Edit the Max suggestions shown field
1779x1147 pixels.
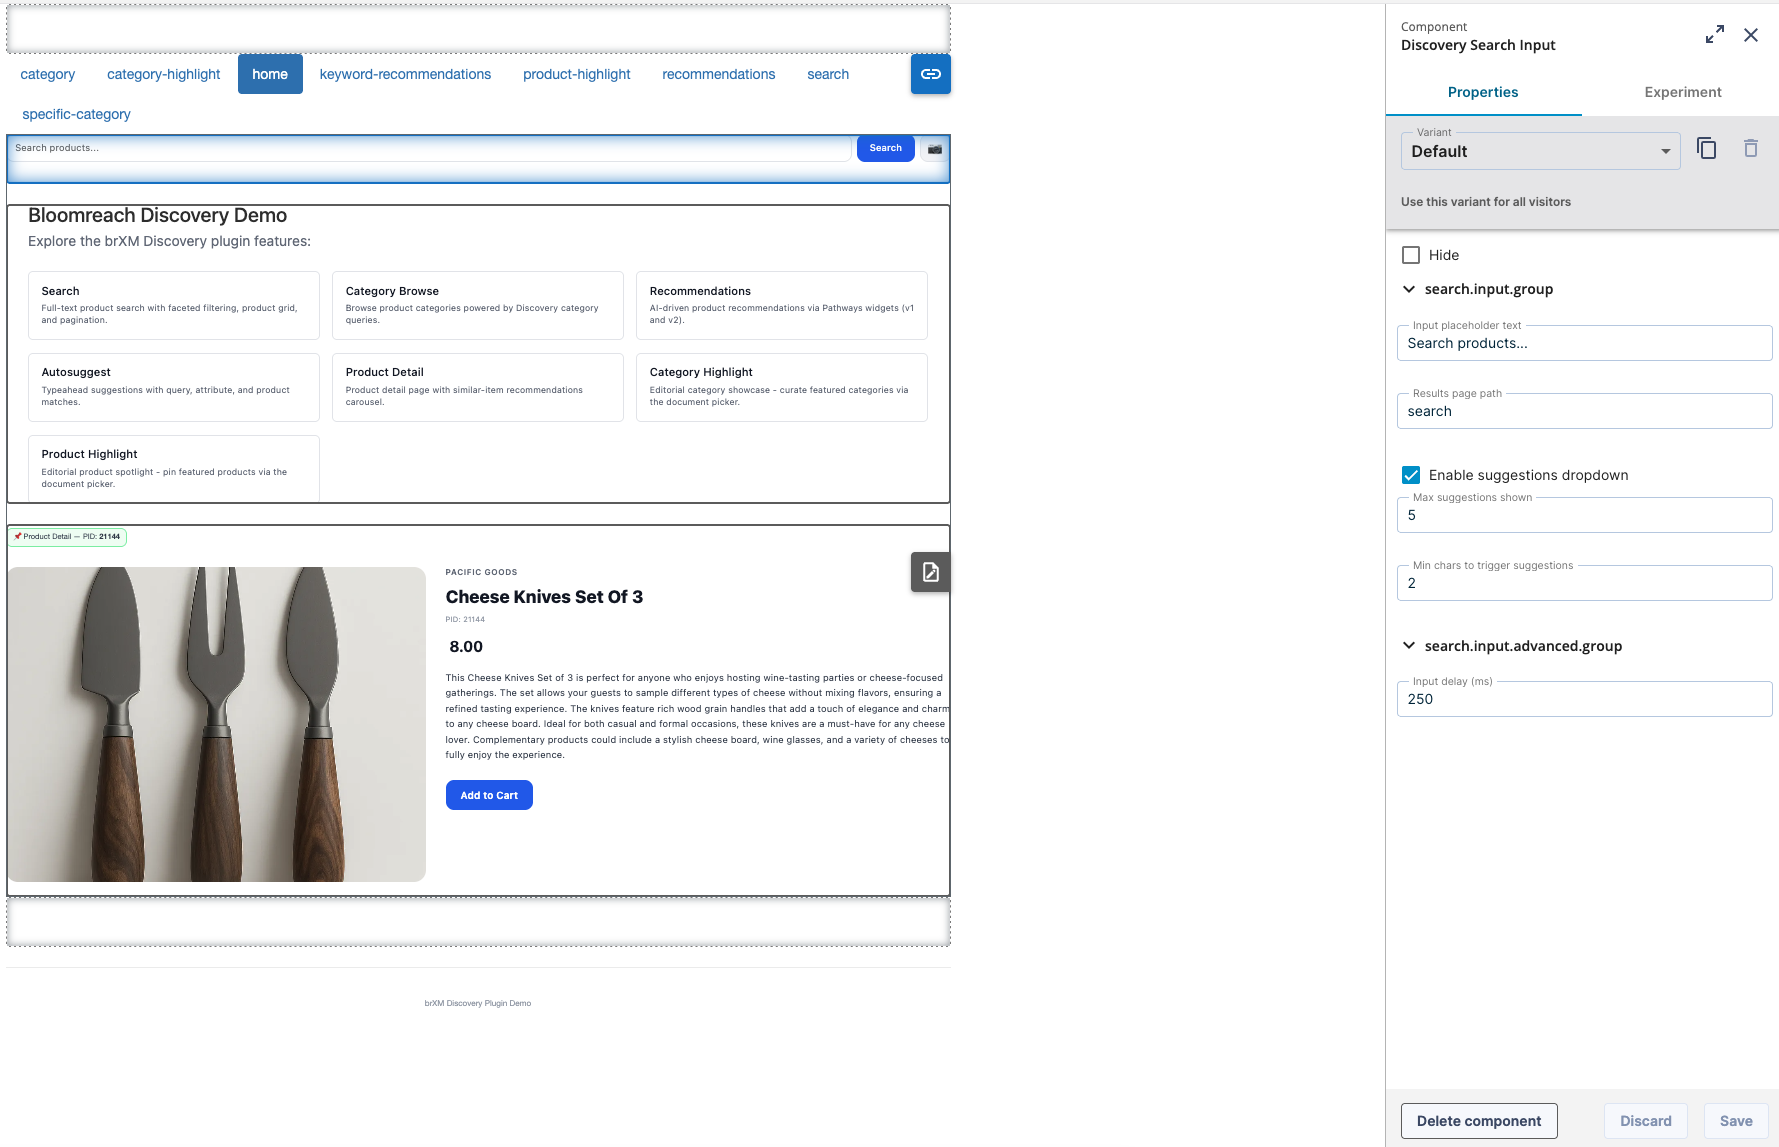(x=1584, y=515)
